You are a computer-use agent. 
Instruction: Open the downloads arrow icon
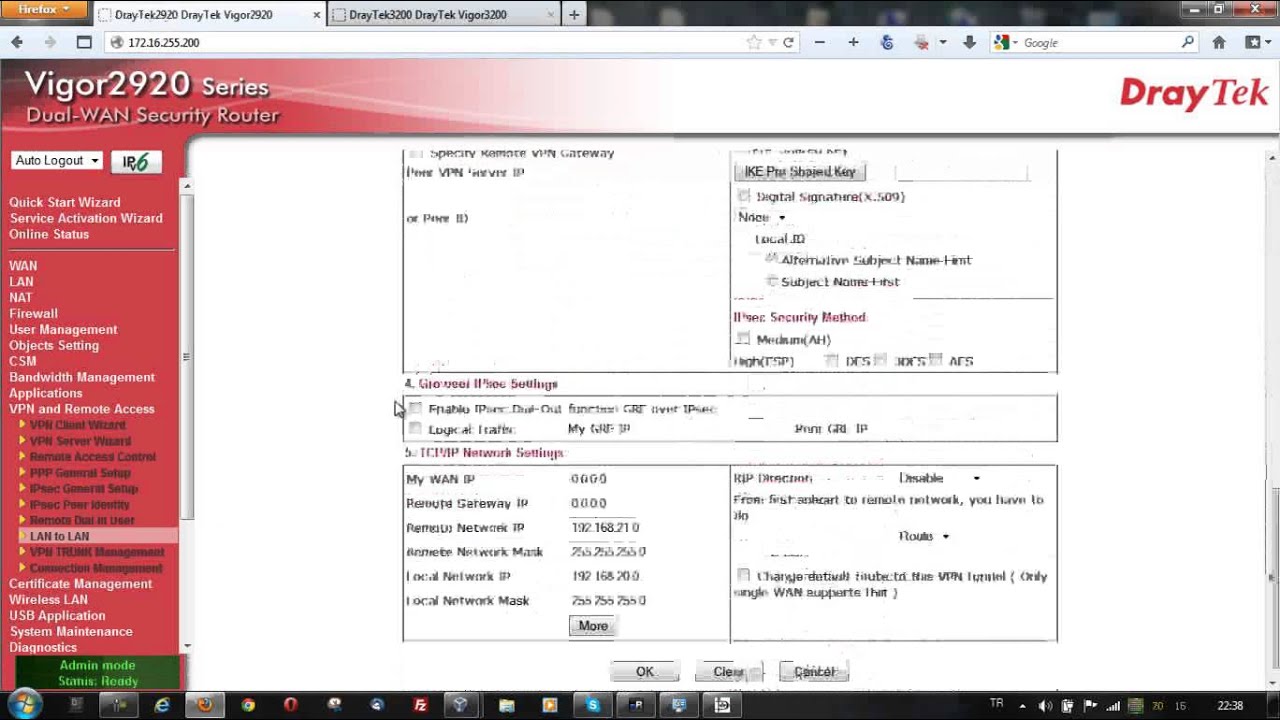pyautogui.click(x=969, y=42)
